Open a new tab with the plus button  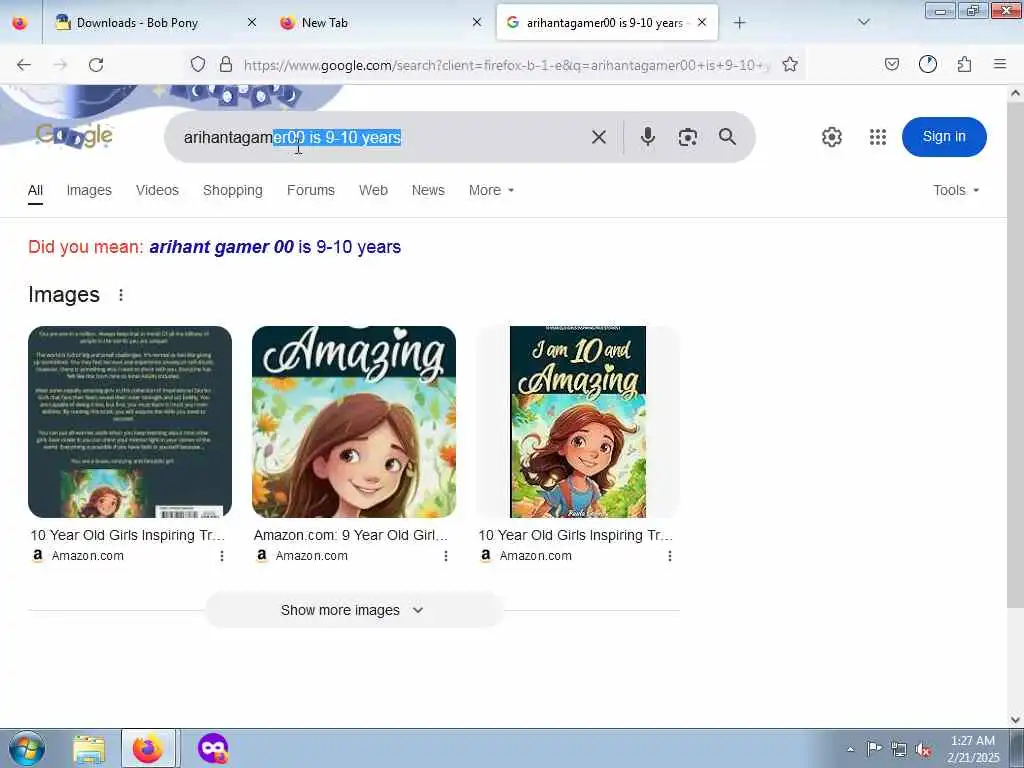click(739, 23)
